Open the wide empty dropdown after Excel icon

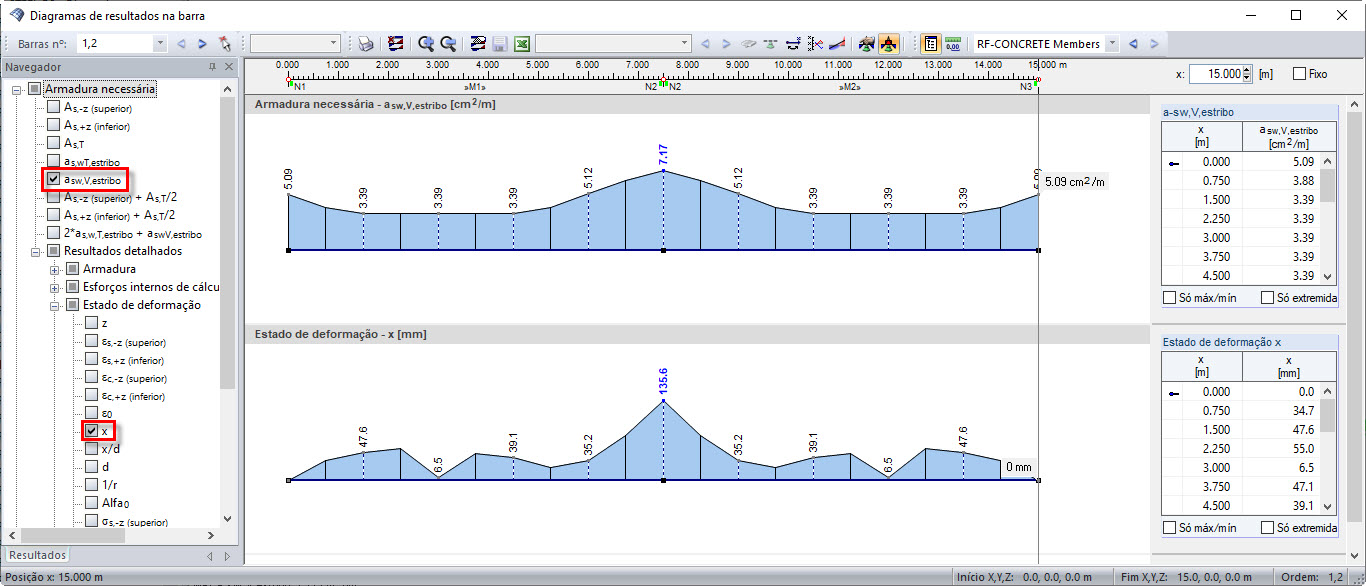pyautogui.click(x=684, y=44)
